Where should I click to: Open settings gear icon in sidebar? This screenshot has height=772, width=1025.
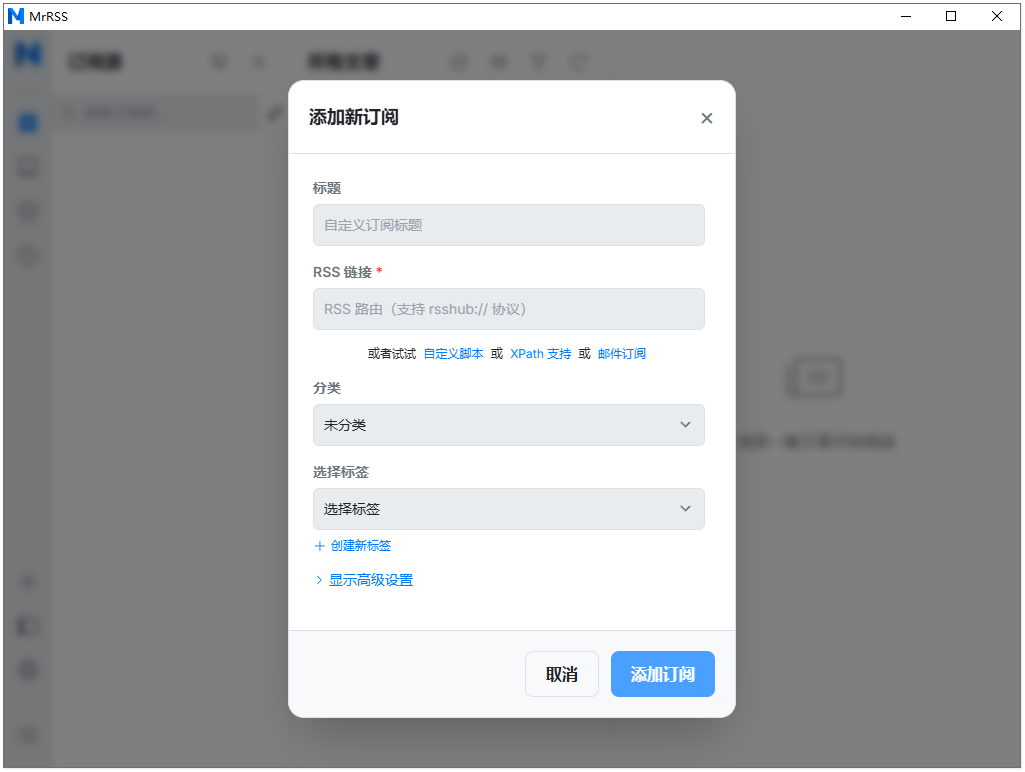(x=27, y=672)
